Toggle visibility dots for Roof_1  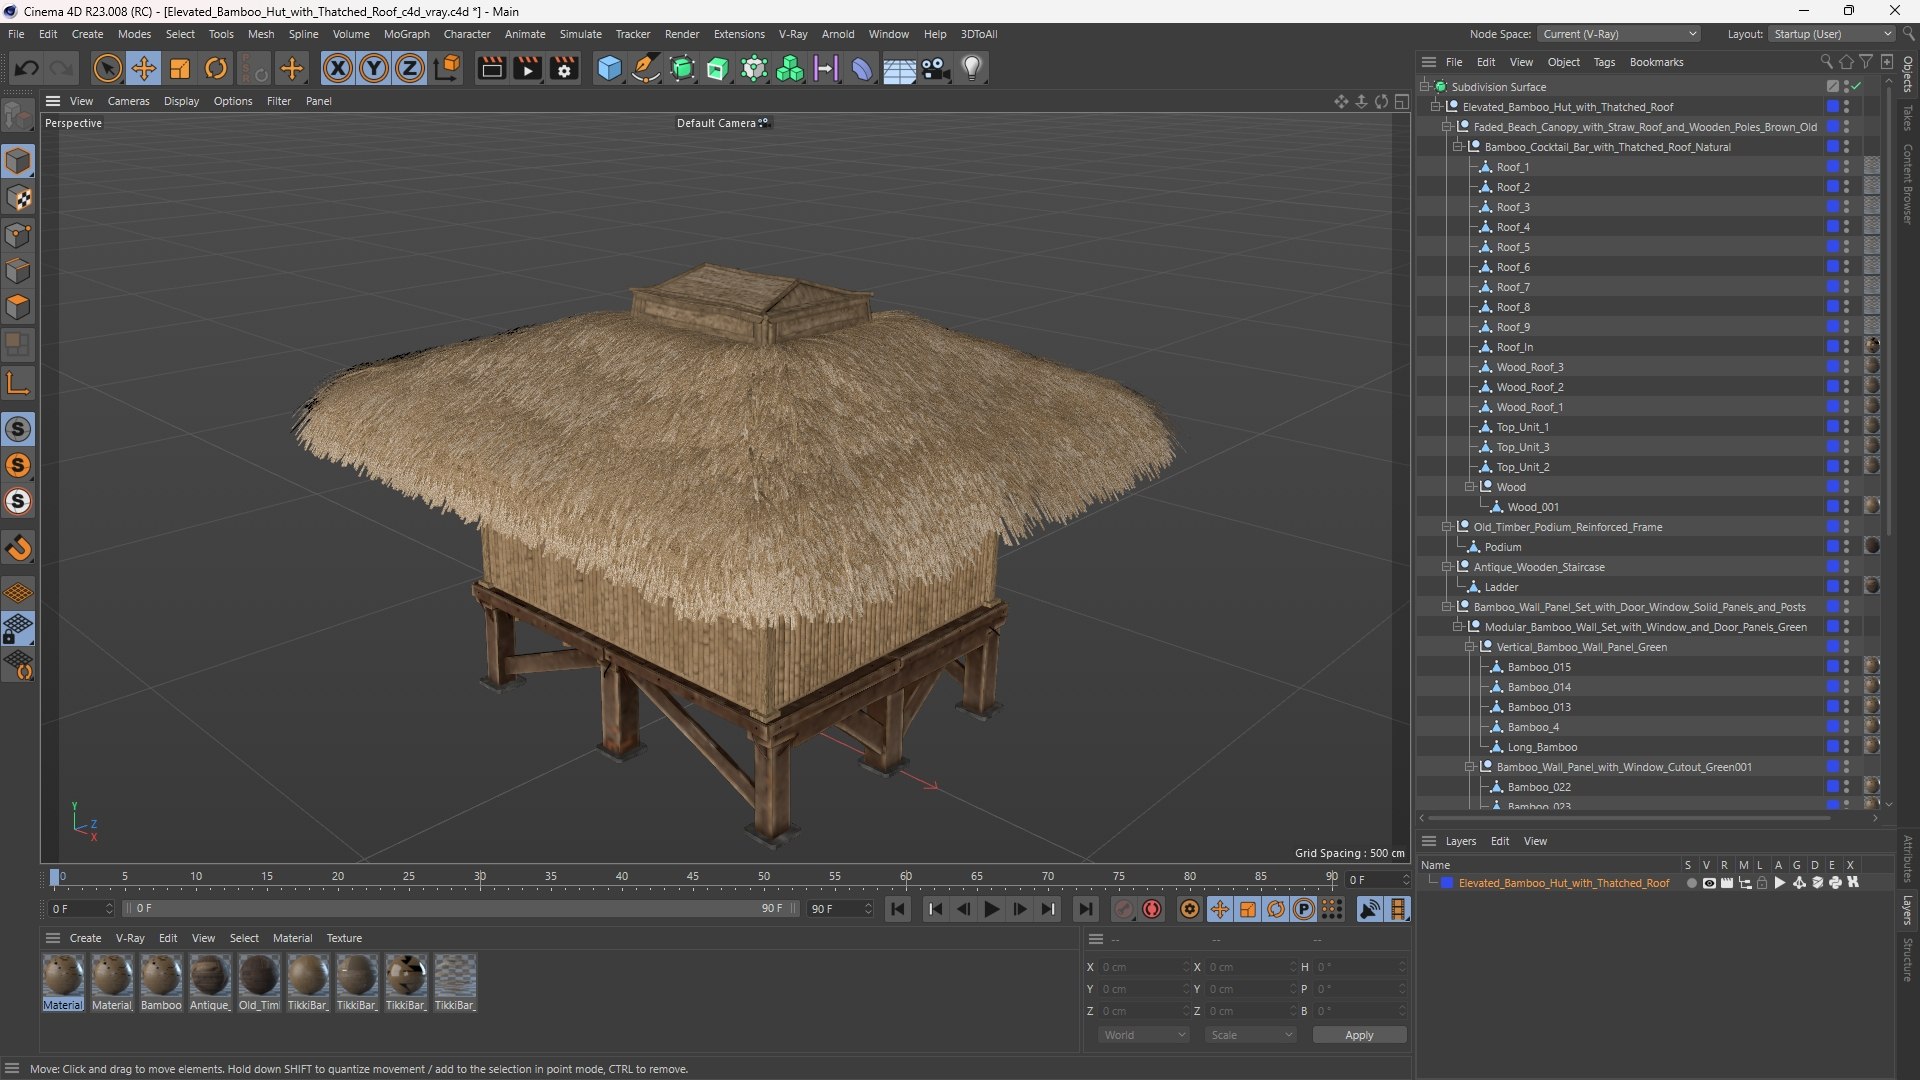pos(1846,167)
